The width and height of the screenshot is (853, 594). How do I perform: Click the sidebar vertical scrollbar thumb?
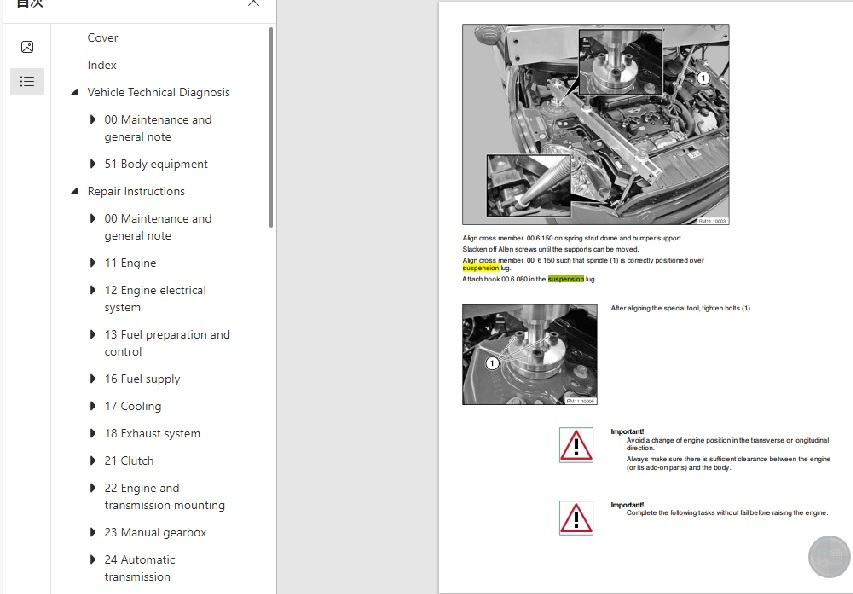(271, 127)
